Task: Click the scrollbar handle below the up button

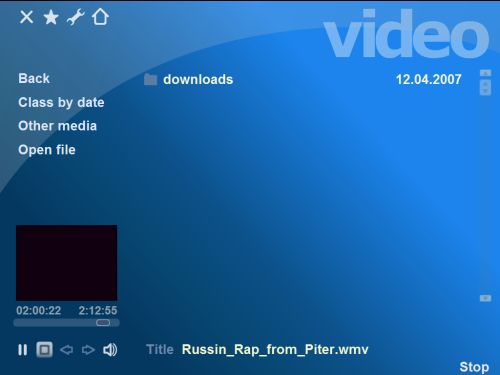Action: coord(485,87)
